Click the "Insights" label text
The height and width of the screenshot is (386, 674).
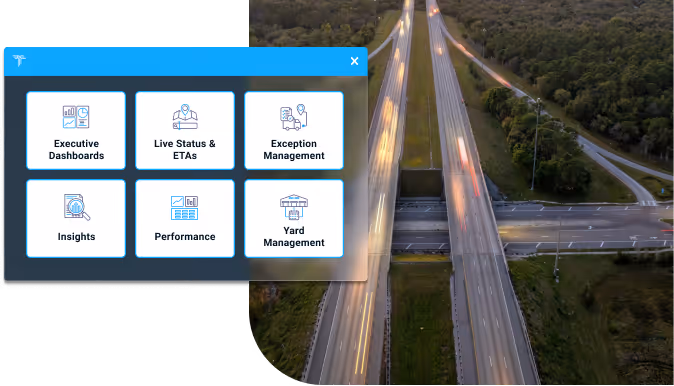coord(77,236)
